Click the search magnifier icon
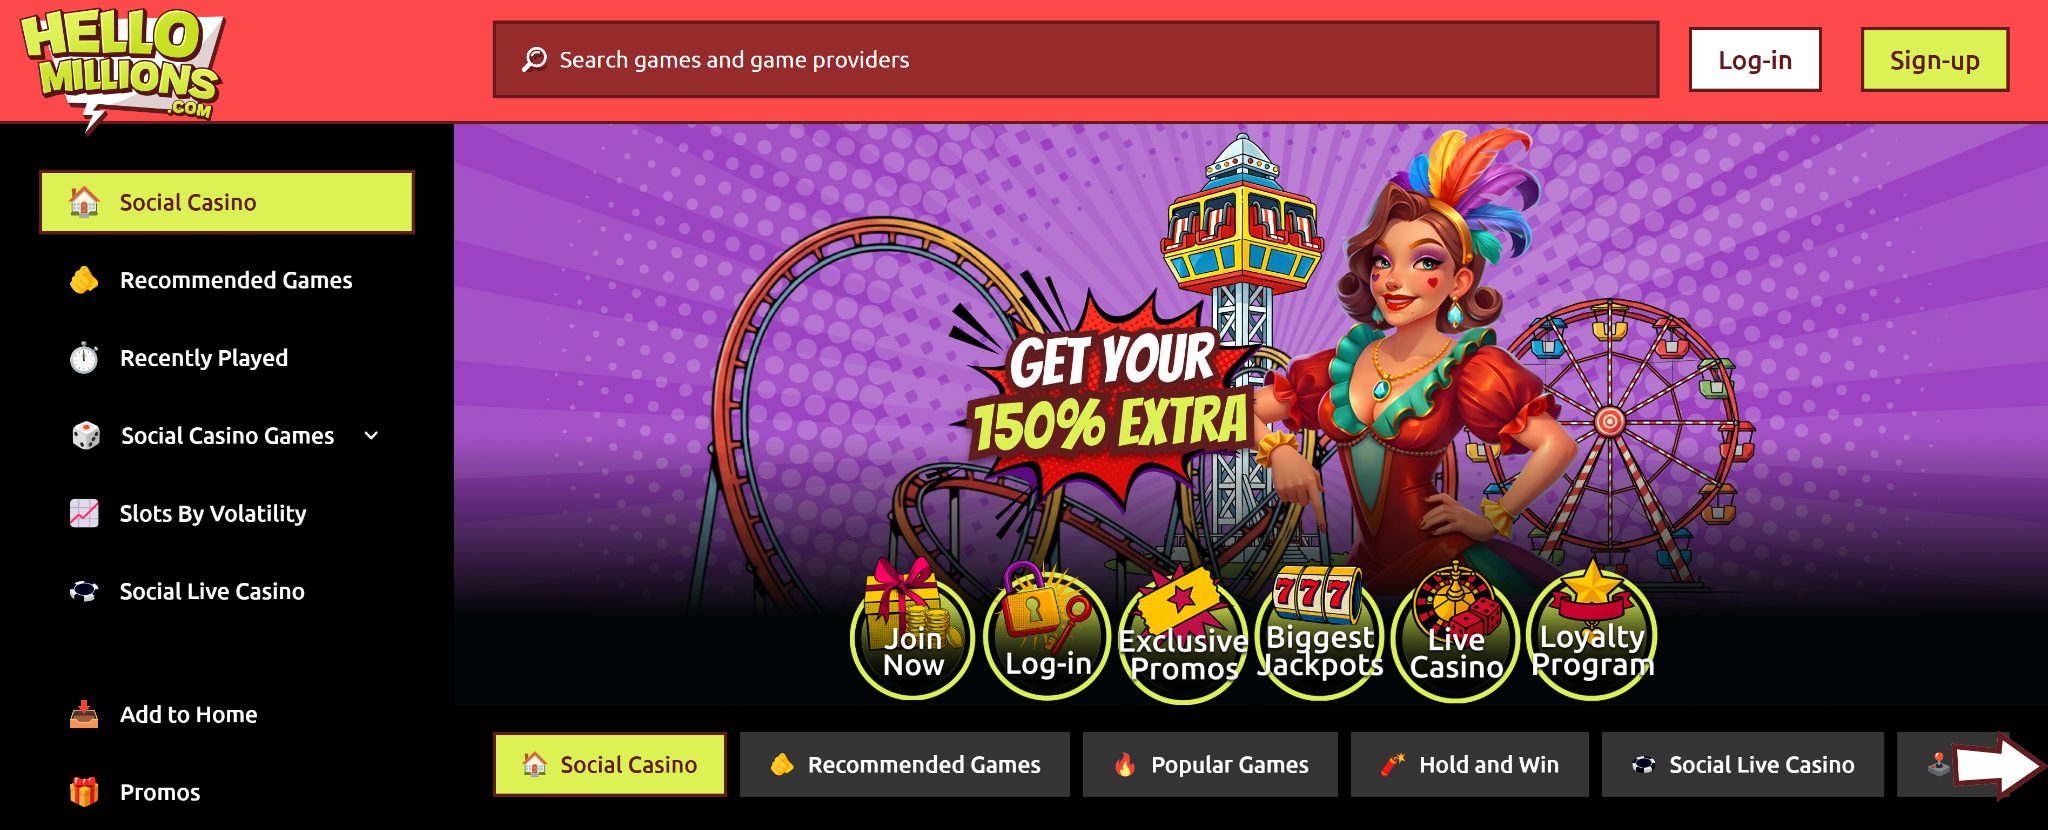 pyautogui.click(x=534, y=60)
